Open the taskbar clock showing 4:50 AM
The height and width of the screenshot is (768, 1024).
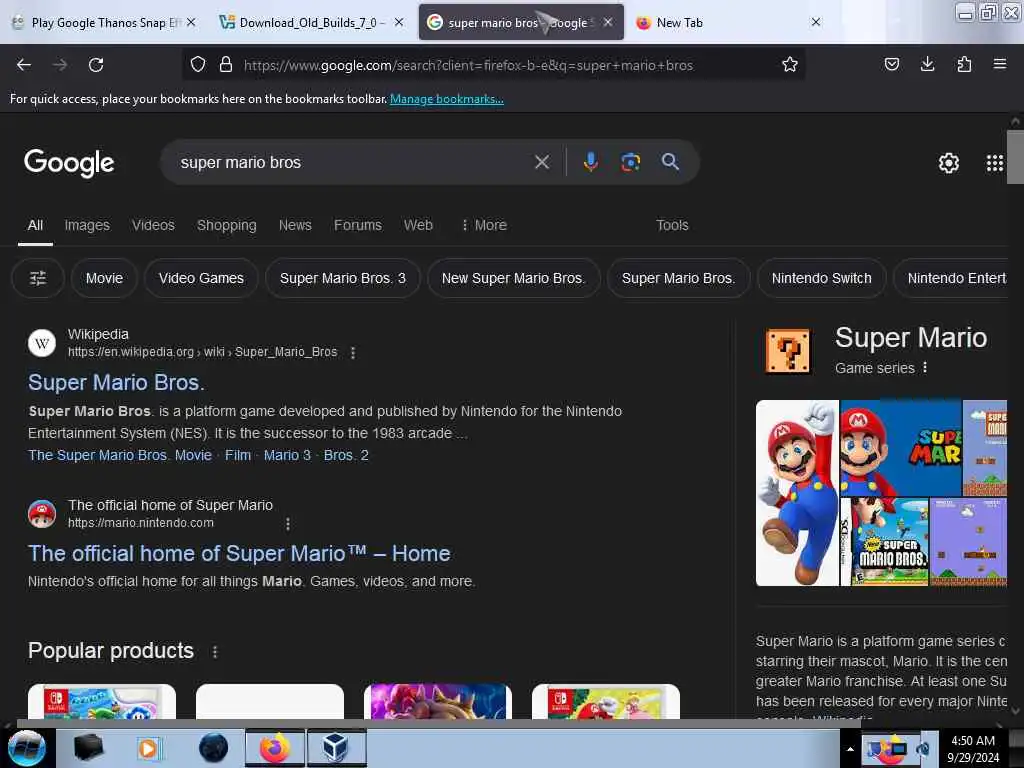[x=973, y=749]
